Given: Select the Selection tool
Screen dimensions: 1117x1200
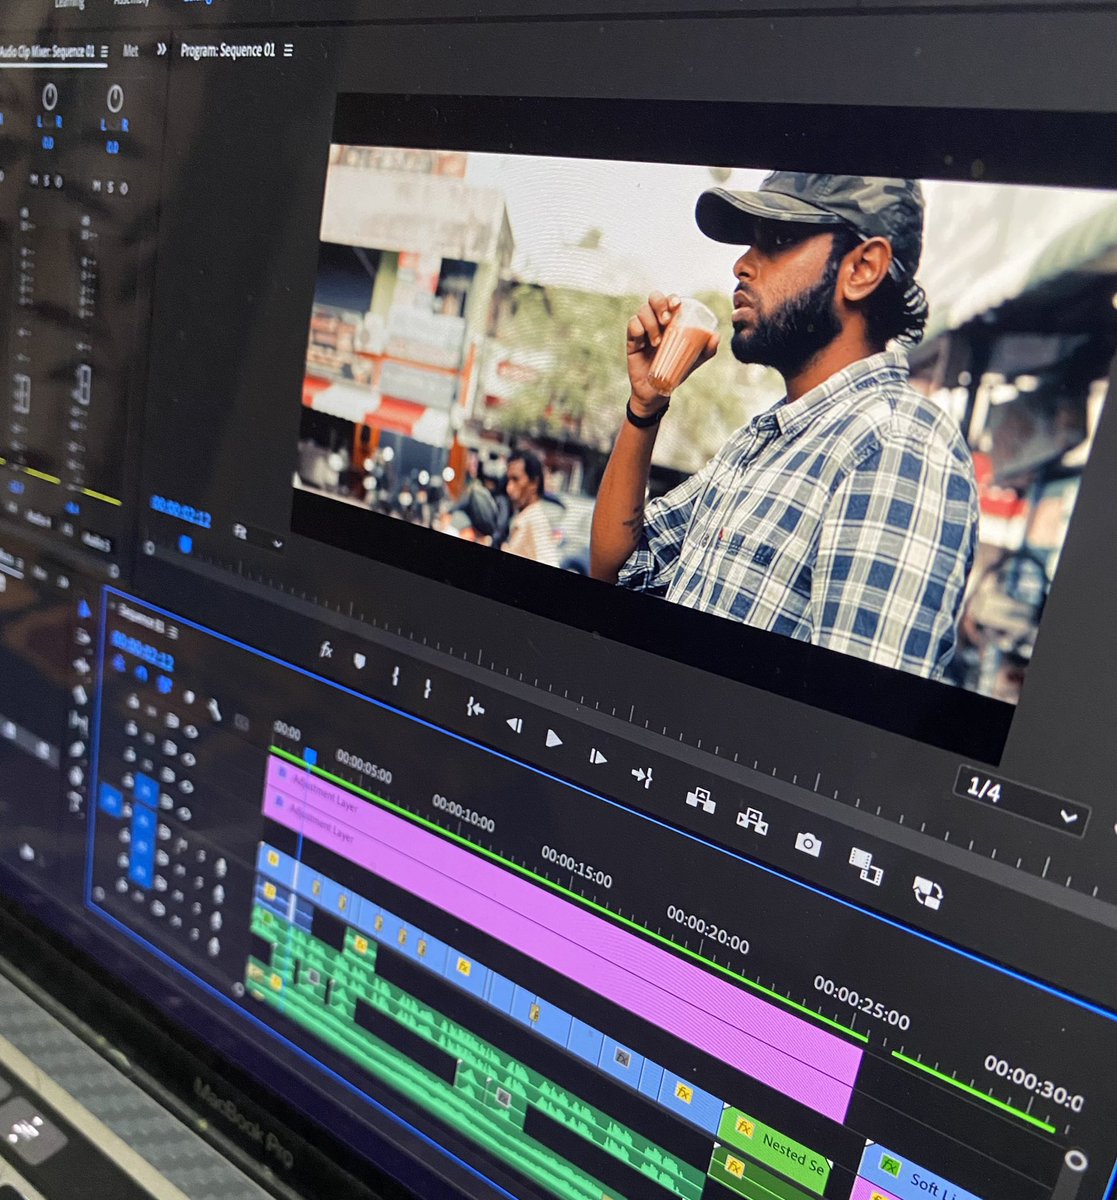Looking at the screenshot, I should tap(84, 608).
